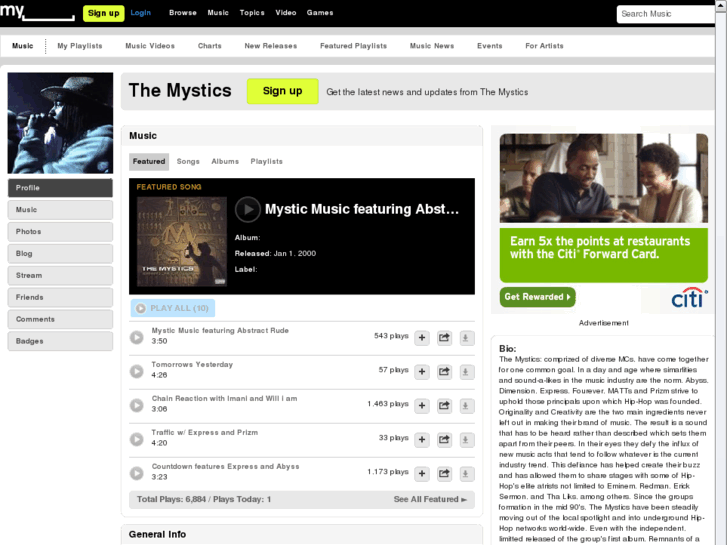View New Releases
This screenshot has height=545, width=727.
click(x=271, y=46)
